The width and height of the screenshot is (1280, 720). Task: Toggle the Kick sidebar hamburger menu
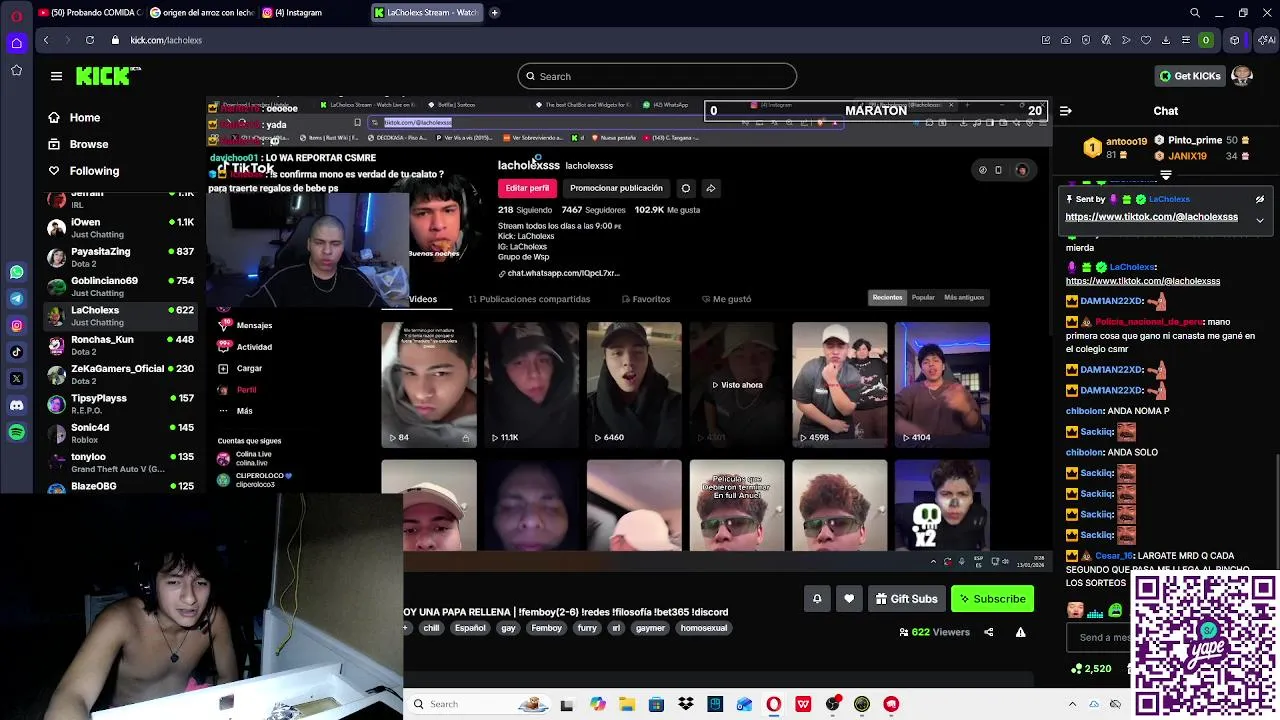coord(56,76)
